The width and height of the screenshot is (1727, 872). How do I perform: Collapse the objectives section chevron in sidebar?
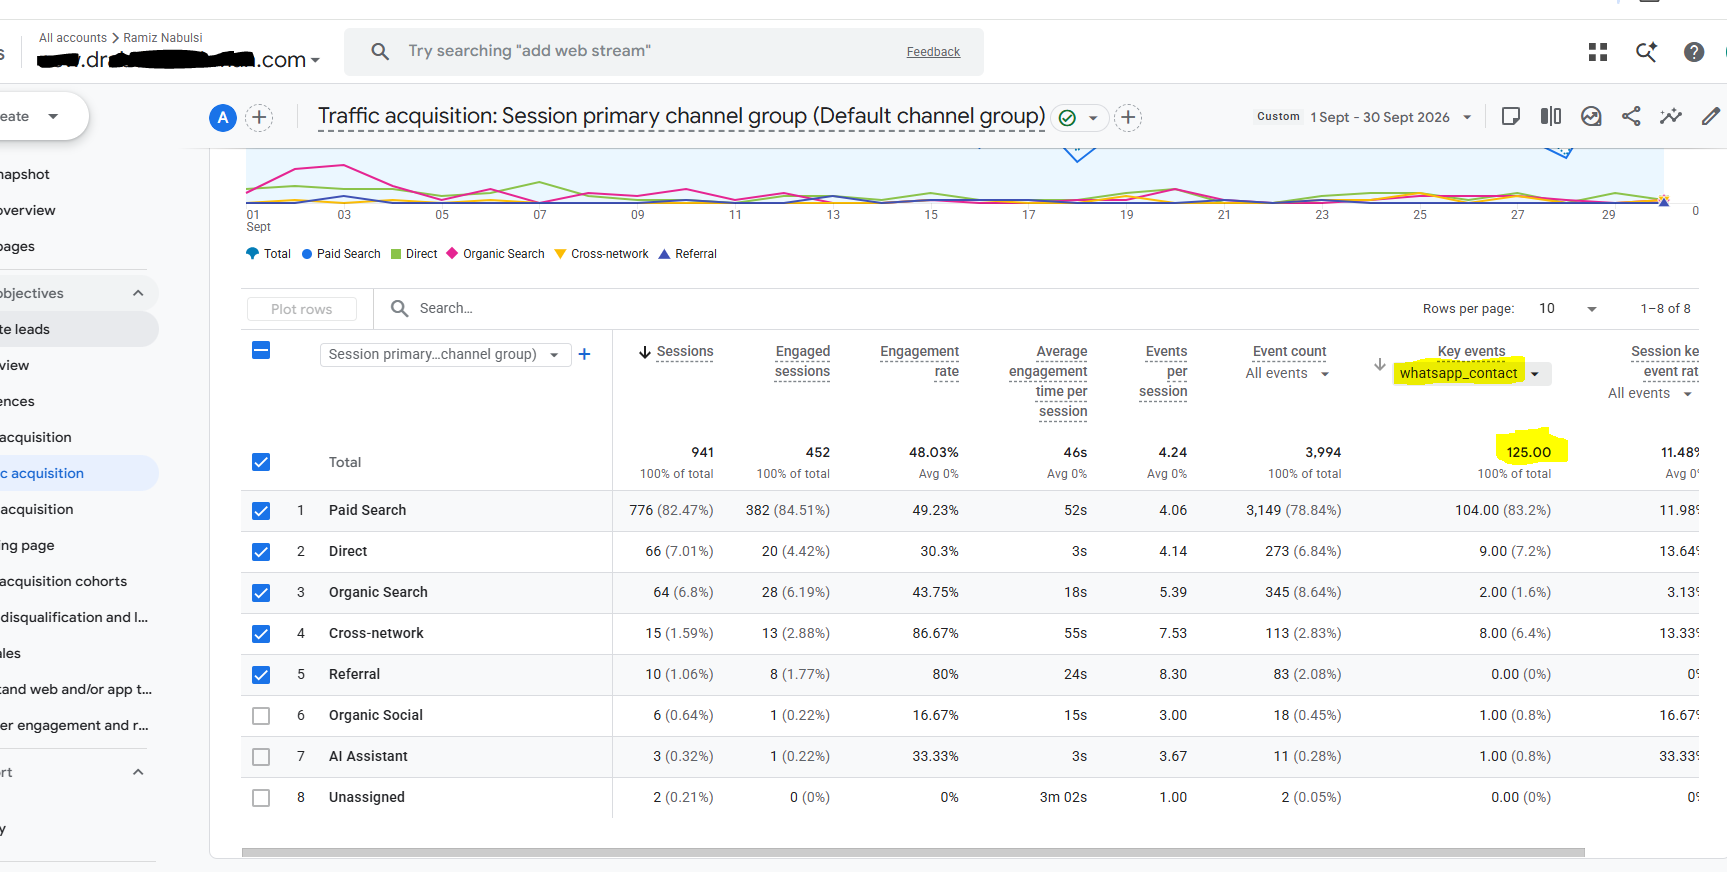click(138, 293)
